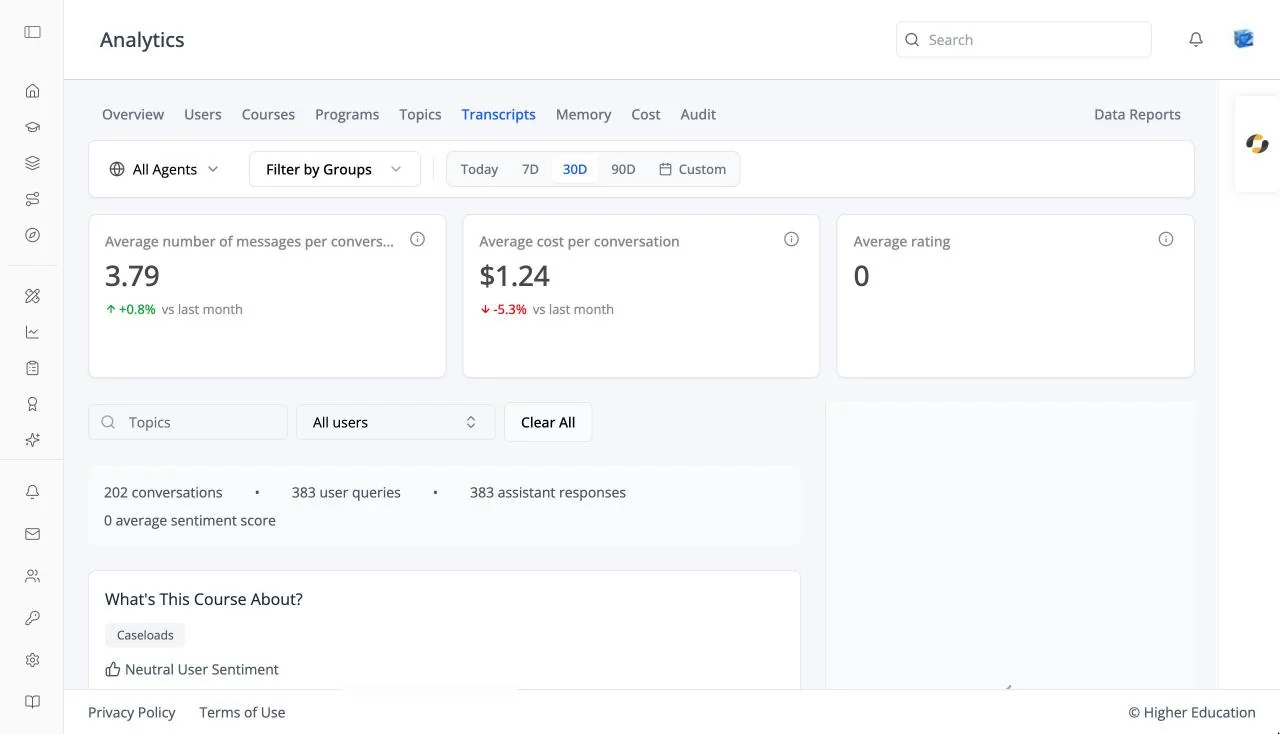Show info for average rating
1280x734 pixels.
coord(1166,239)
